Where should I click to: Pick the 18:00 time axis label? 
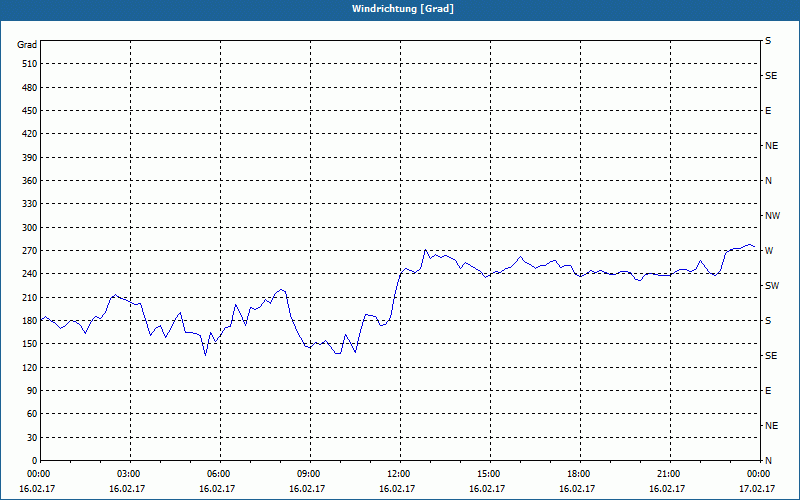(x=580, y=473)
